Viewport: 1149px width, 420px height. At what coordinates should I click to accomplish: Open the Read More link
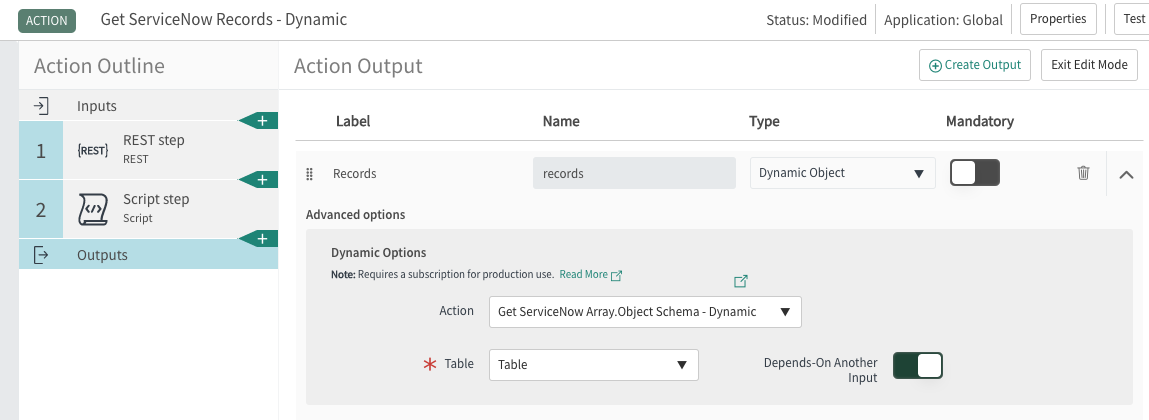[x=583, y=274]
